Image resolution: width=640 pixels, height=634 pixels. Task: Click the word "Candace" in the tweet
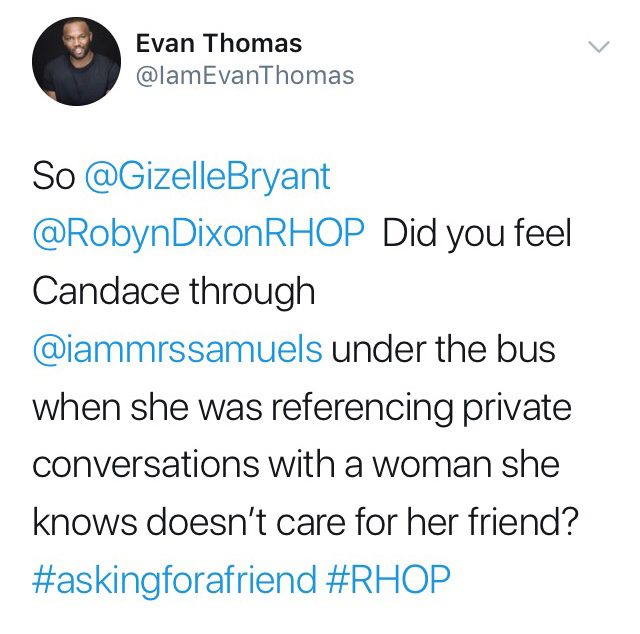(x=106, y=291)
